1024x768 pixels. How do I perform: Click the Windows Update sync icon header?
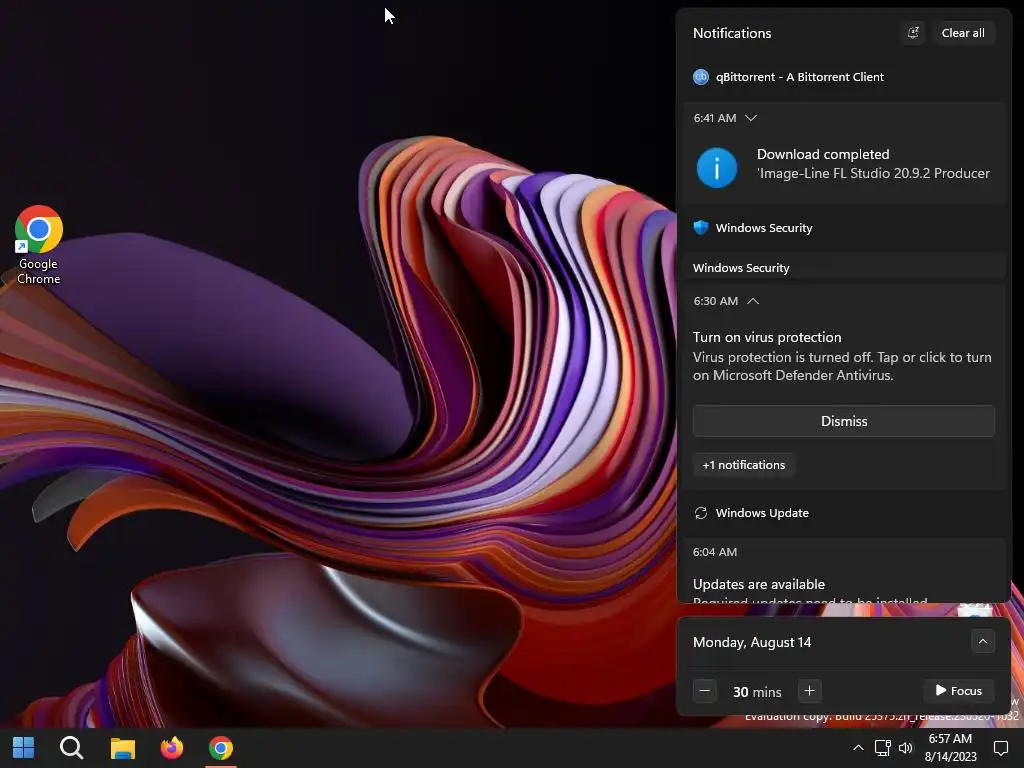(x=701, y=513)
